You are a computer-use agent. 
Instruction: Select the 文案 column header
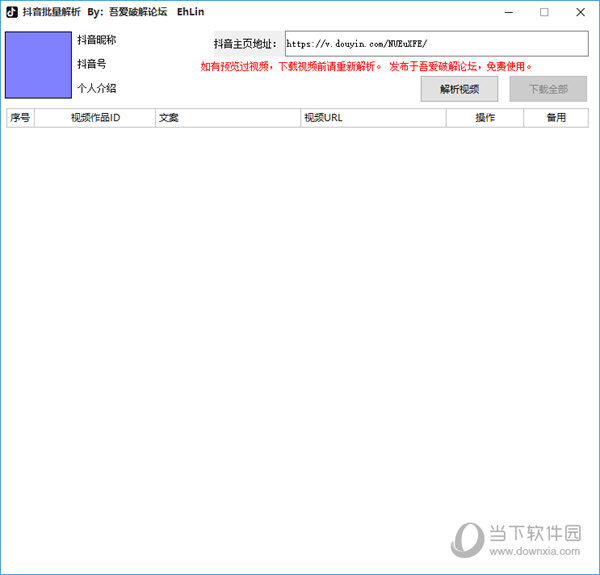pos(228,118)
